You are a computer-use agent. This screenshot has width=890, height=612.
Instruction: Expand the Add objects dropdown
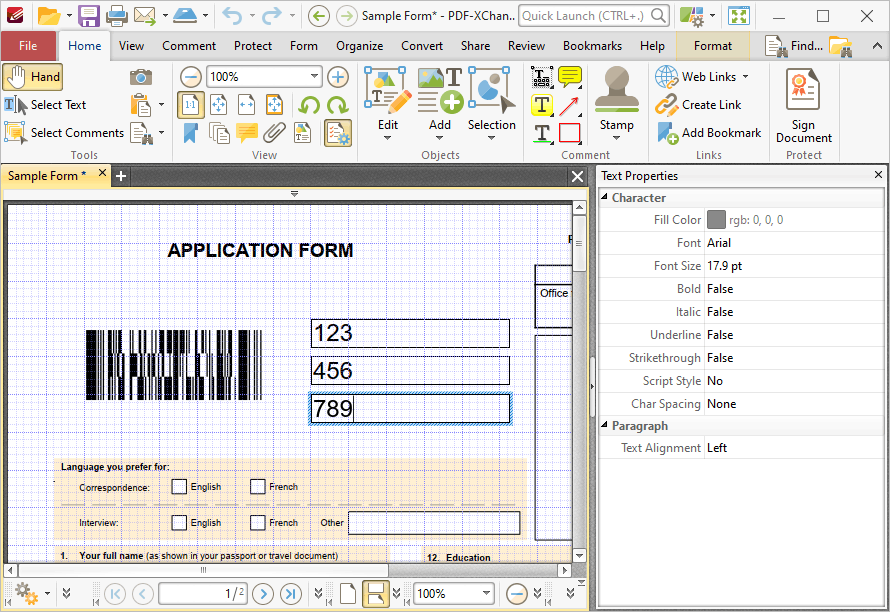(439, 137)
